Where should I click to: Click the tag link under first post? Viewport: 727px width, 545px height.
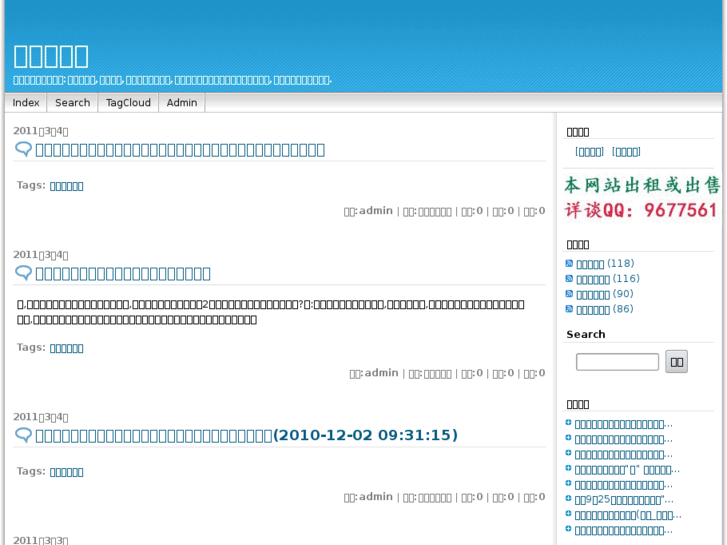pos(67,186)
